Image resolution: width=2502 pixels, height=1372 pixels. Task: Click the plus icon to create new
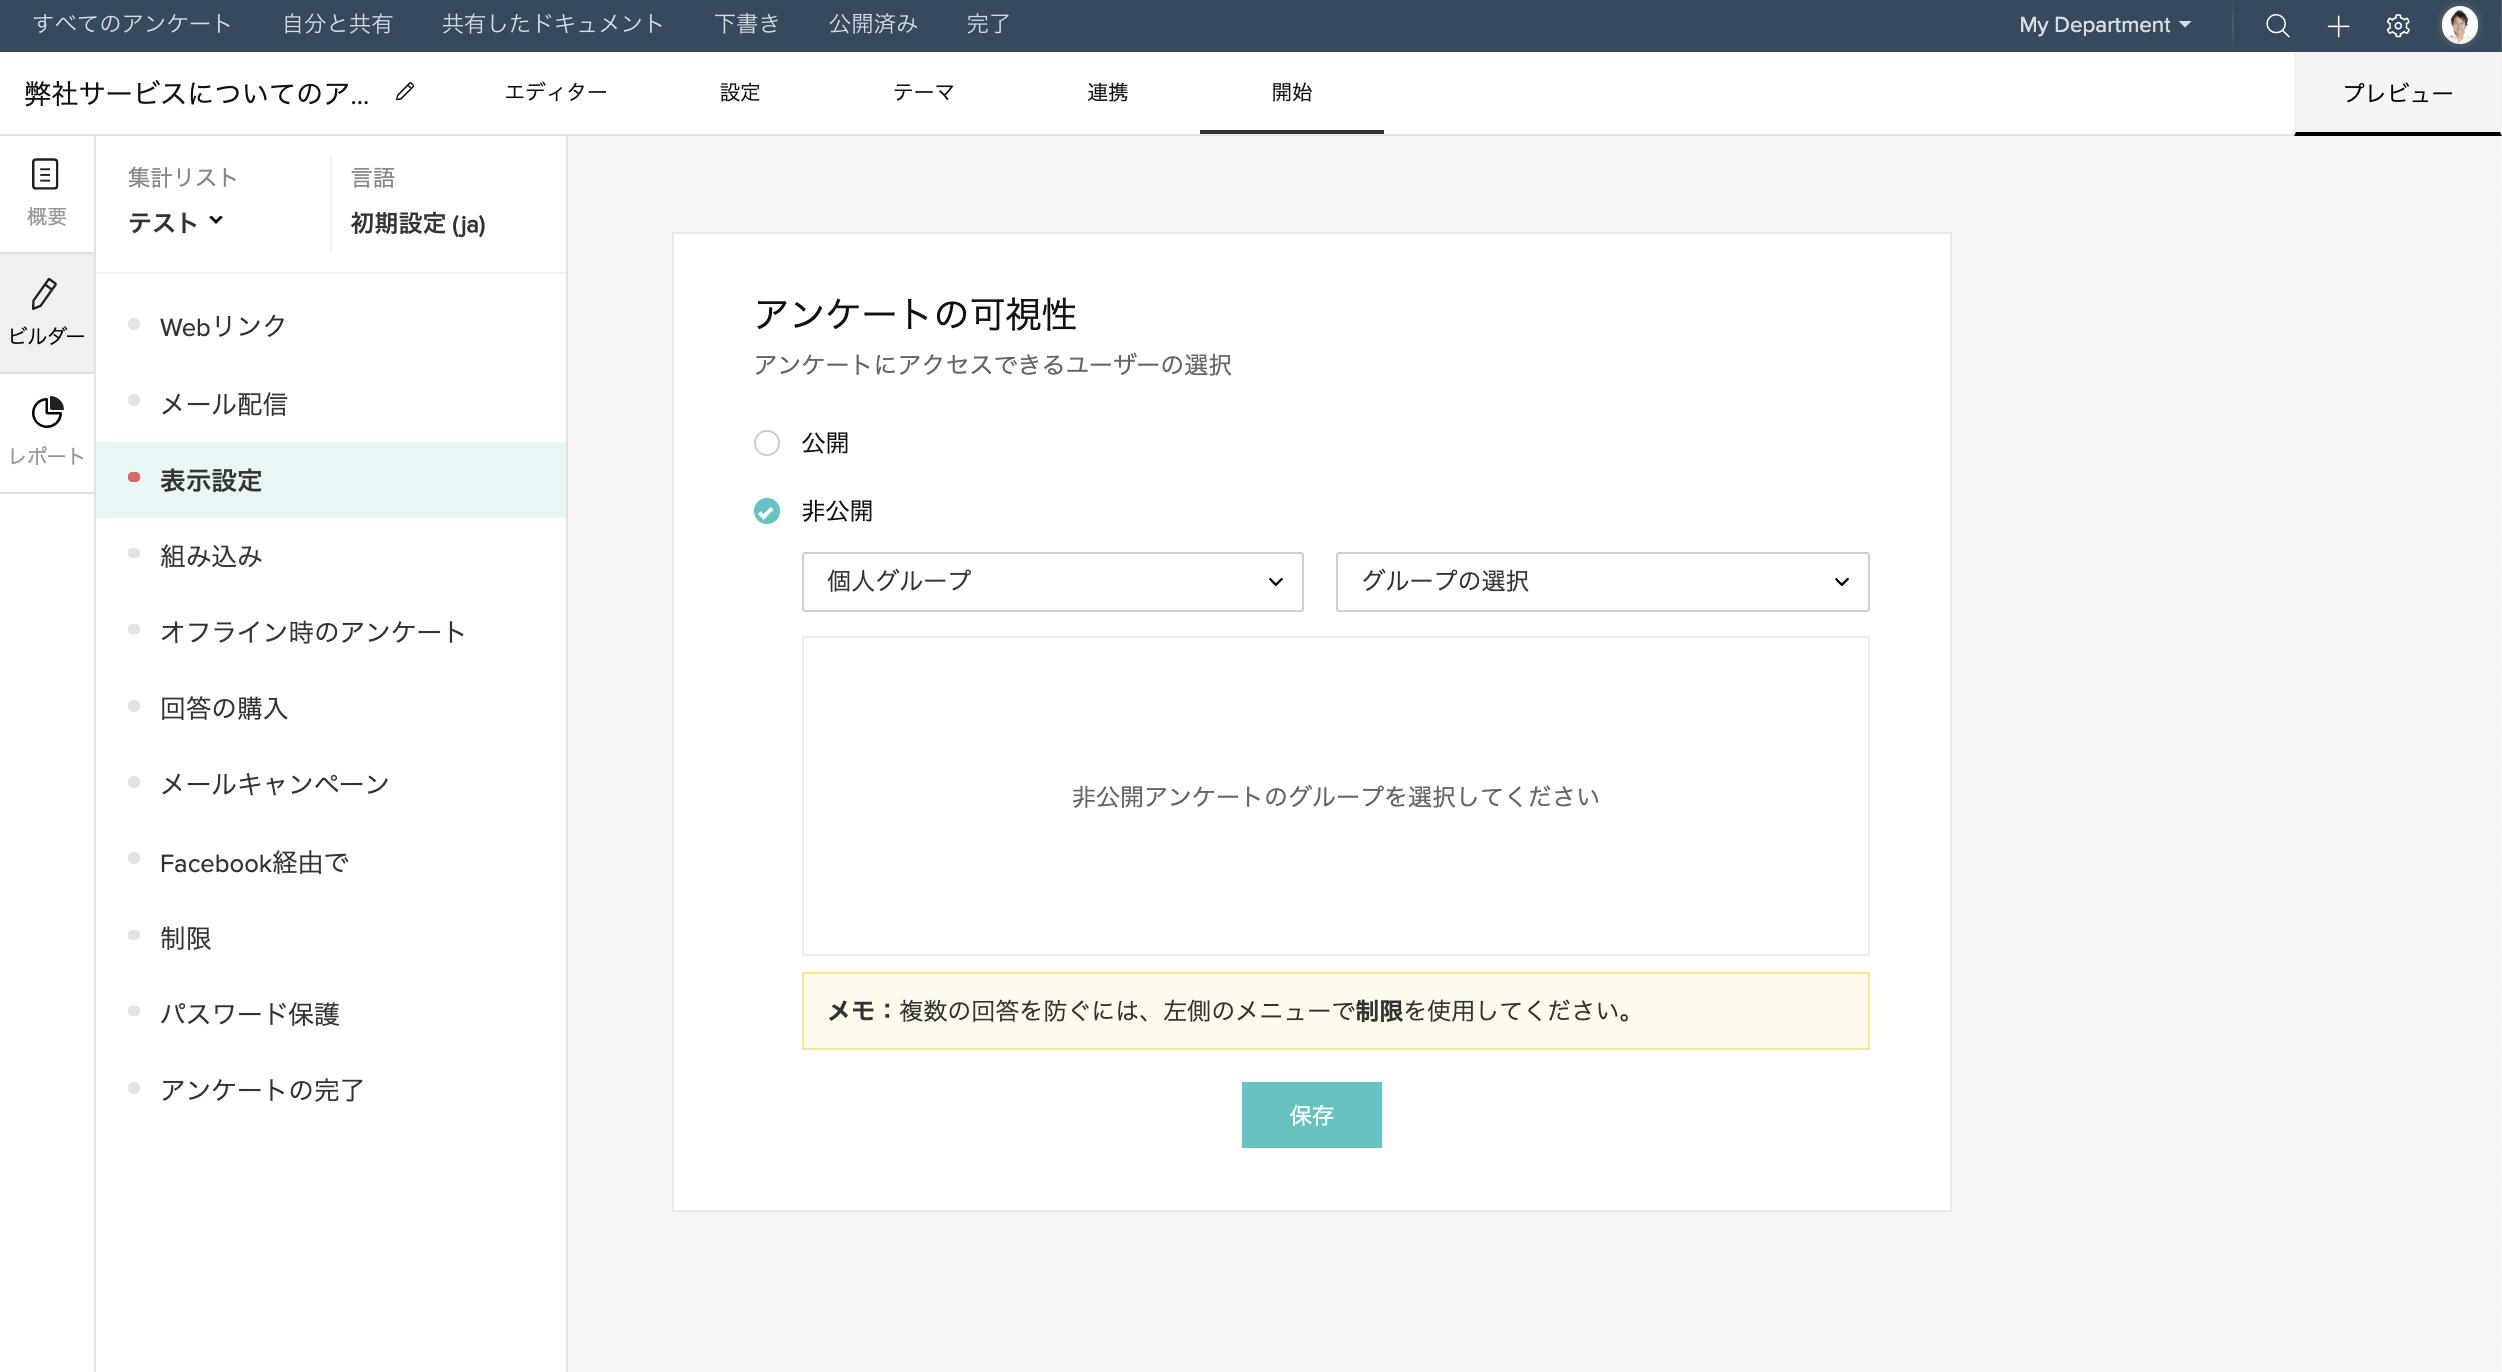pos(2338,26)
